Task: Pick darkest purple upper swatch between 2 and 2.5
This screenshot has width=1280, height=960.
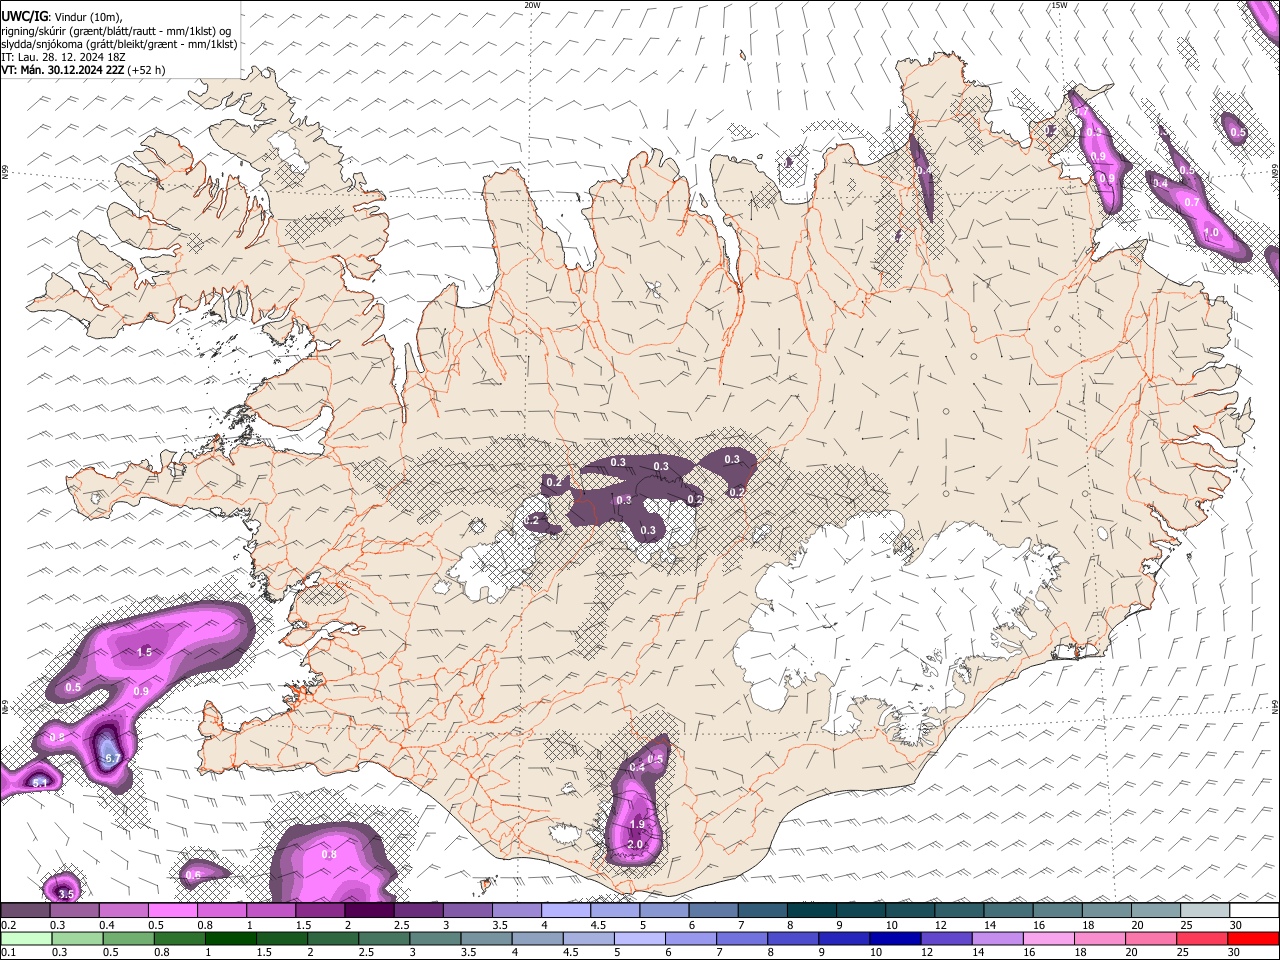Action: pos(369,911)
